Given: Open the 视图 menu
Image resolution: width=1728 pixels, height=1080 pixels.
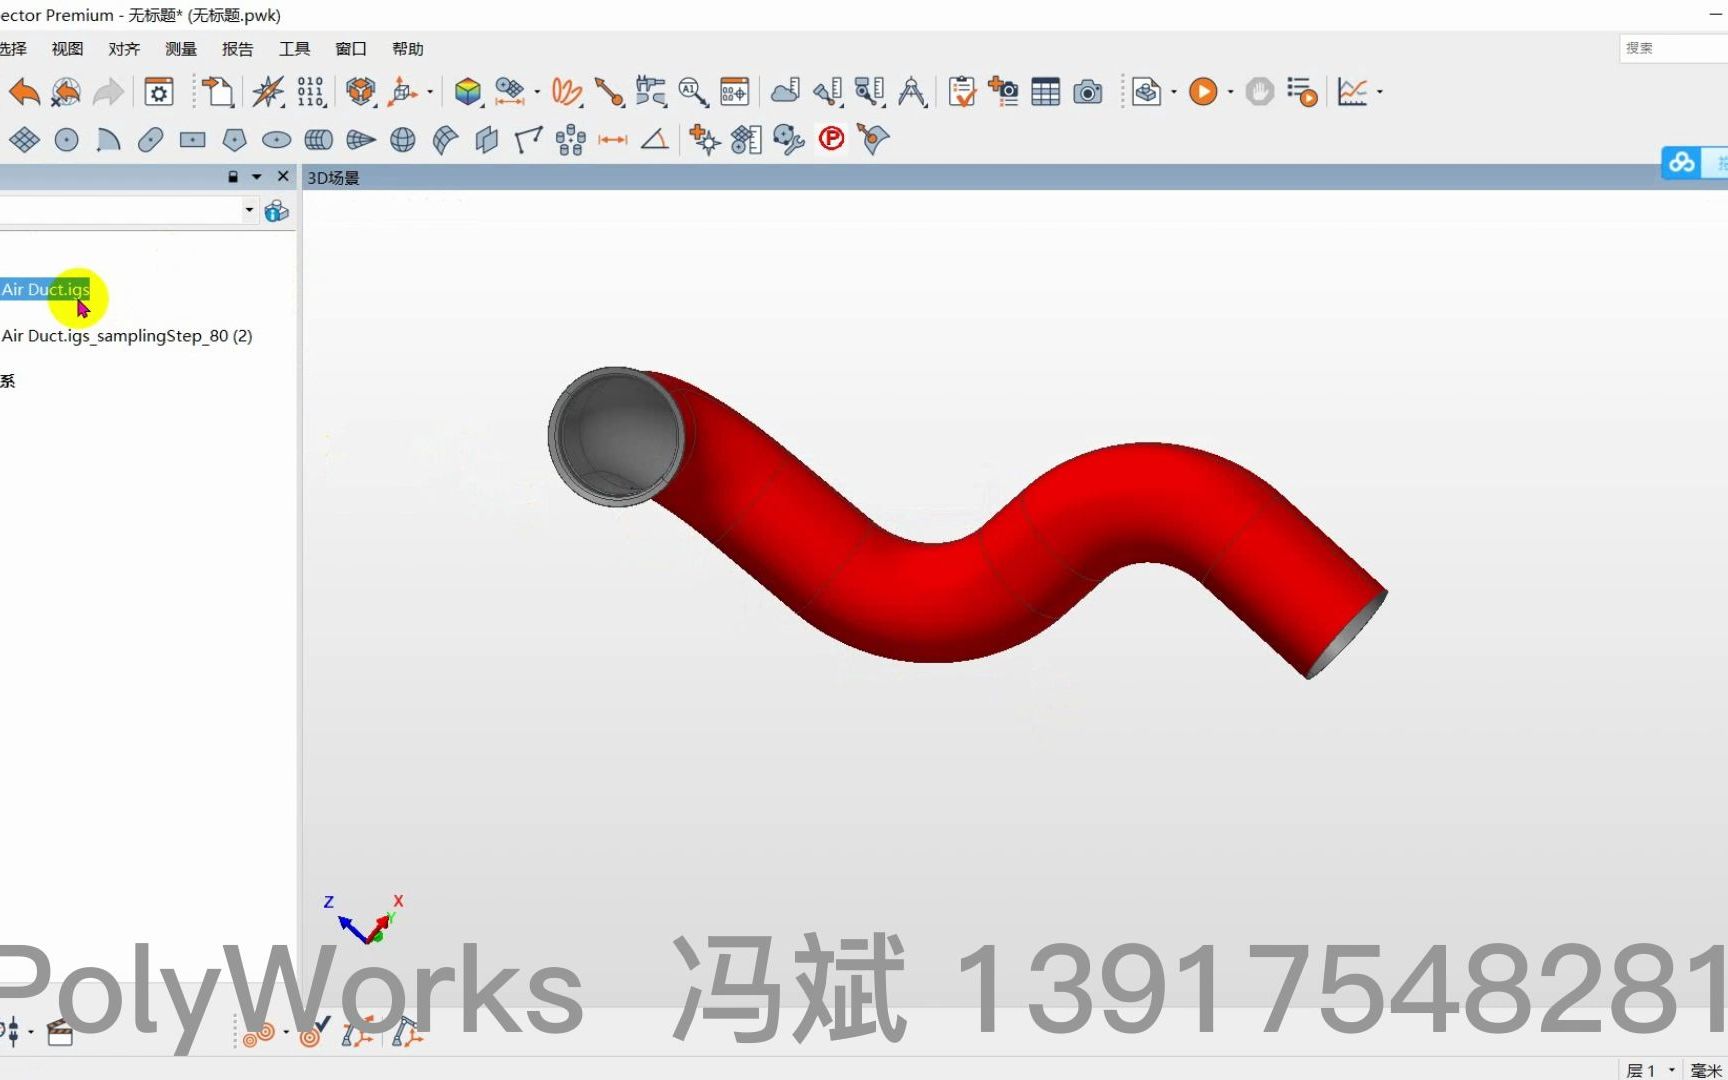Looking at the screenshot, I should point(67,49).
